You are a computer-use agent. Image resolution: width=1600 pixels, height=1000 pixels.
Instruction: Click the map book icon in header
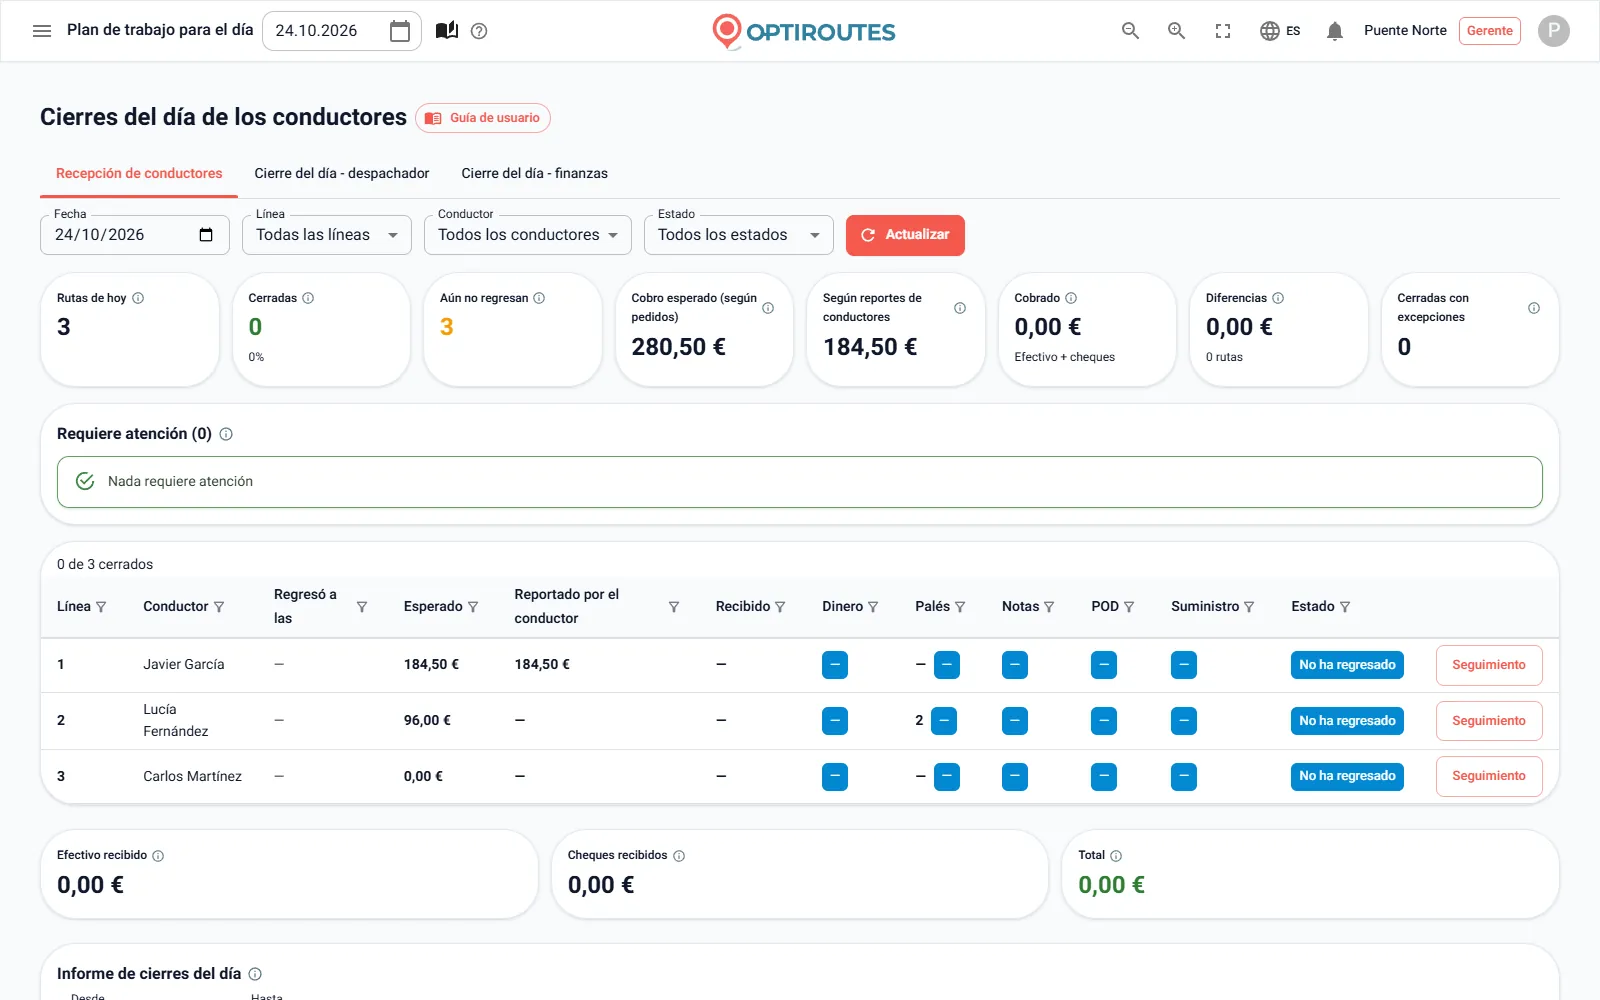(447, 31)
